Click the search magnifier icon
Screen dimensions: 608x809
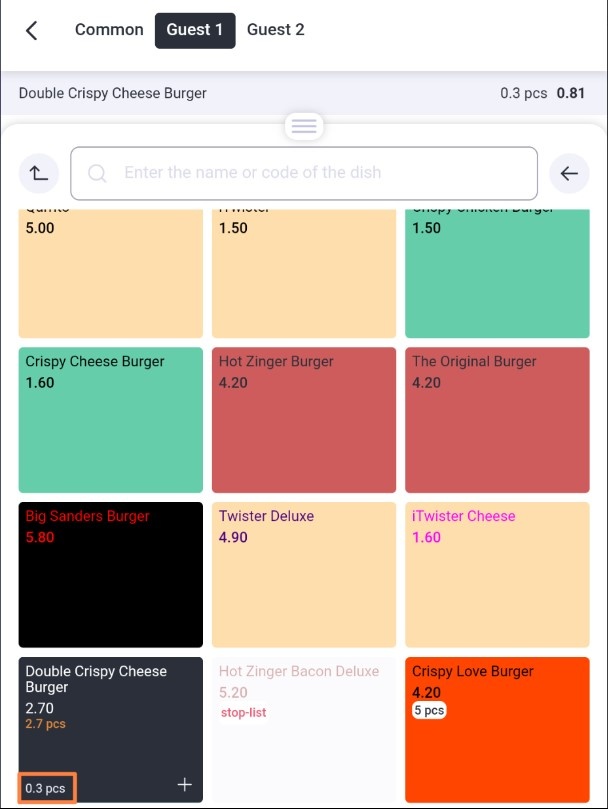click(x=97, y=173)
